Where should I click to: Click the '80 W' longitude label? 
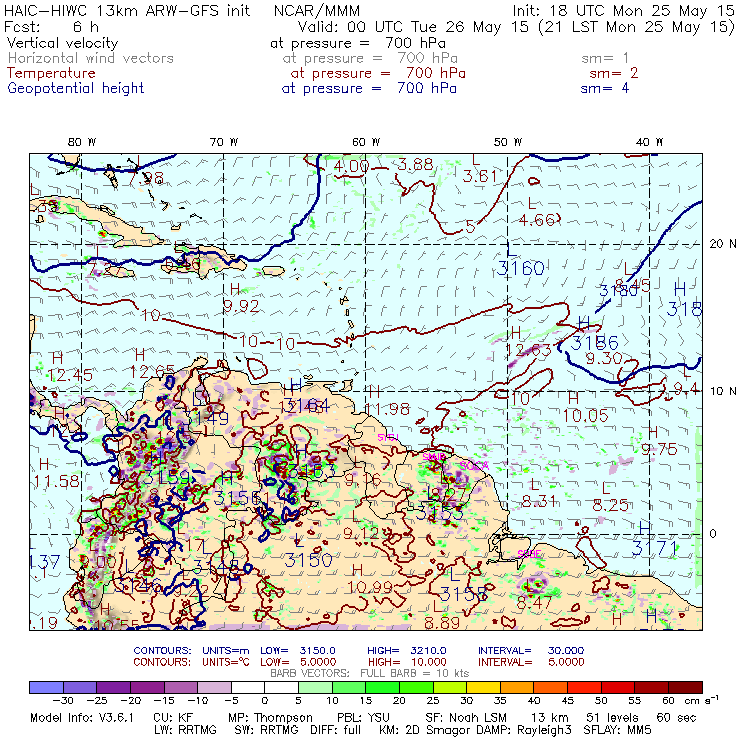(x=82, y=142)
